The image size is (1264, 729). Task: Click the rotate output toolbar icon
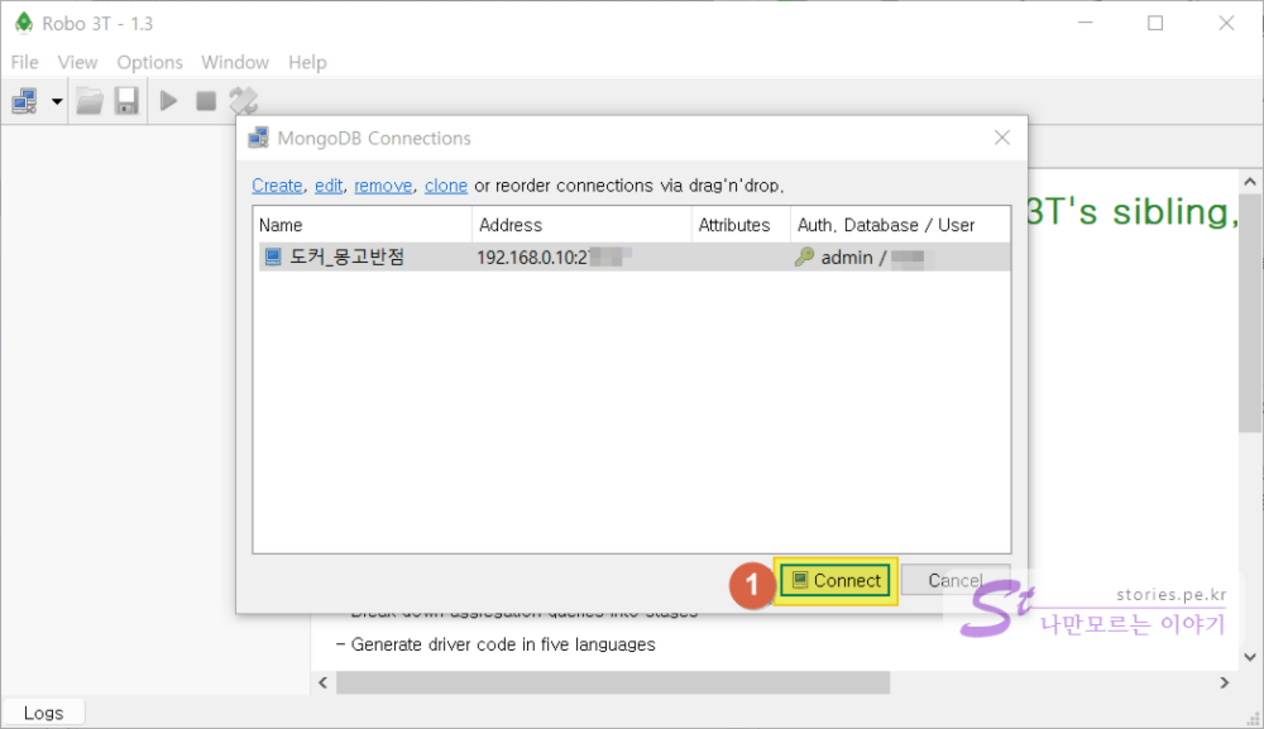(243, 101)
